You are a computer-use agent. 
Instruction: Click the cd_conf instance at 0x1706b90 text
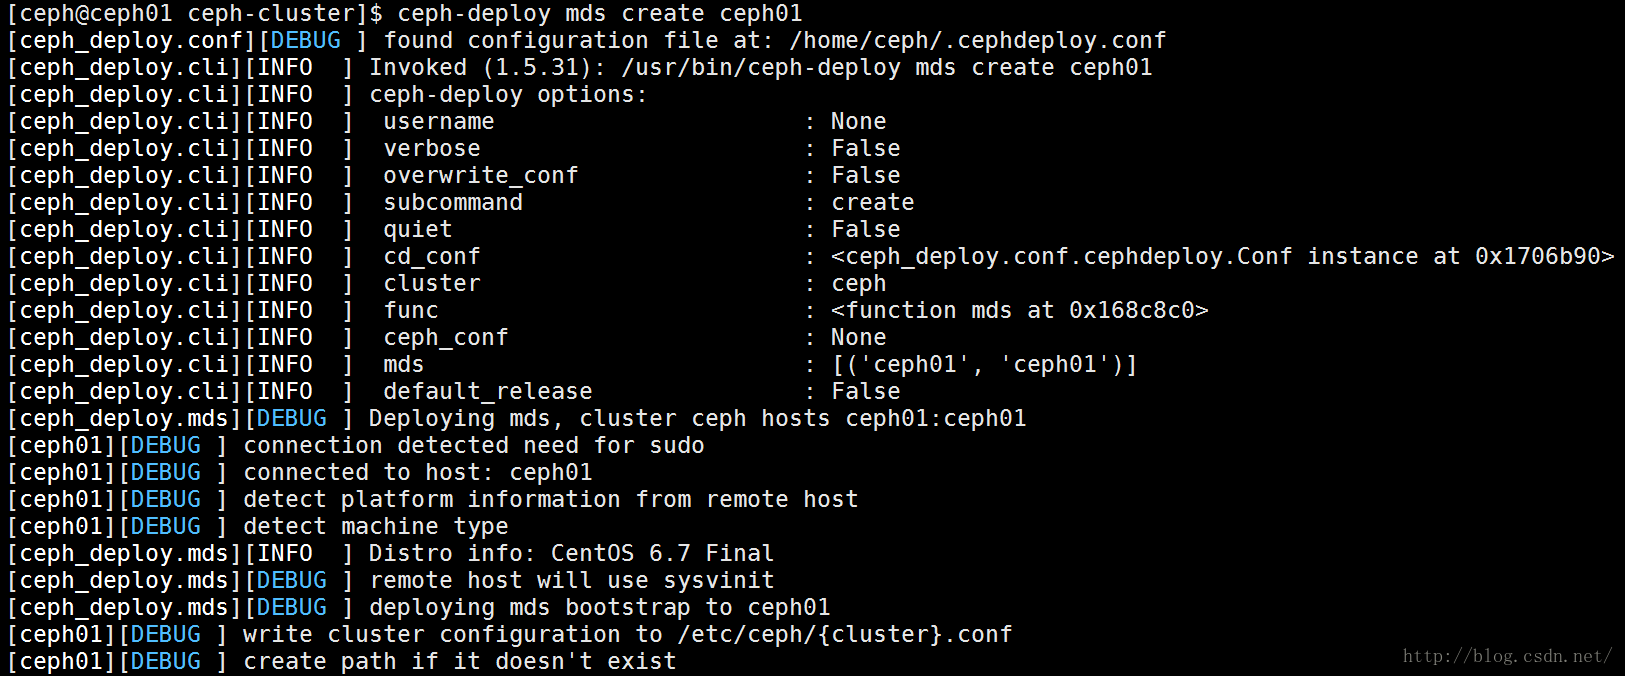[x=1223, y=257]
